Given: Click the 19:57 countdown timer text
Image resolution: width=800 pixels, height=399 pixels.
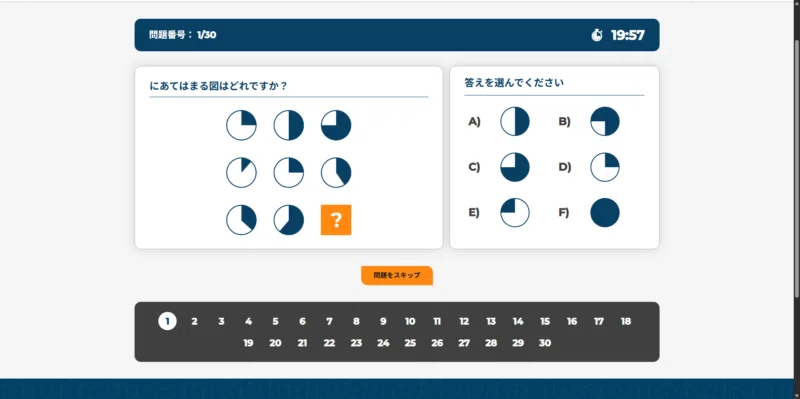Looking at the screenshot, I should click(628, 35).
